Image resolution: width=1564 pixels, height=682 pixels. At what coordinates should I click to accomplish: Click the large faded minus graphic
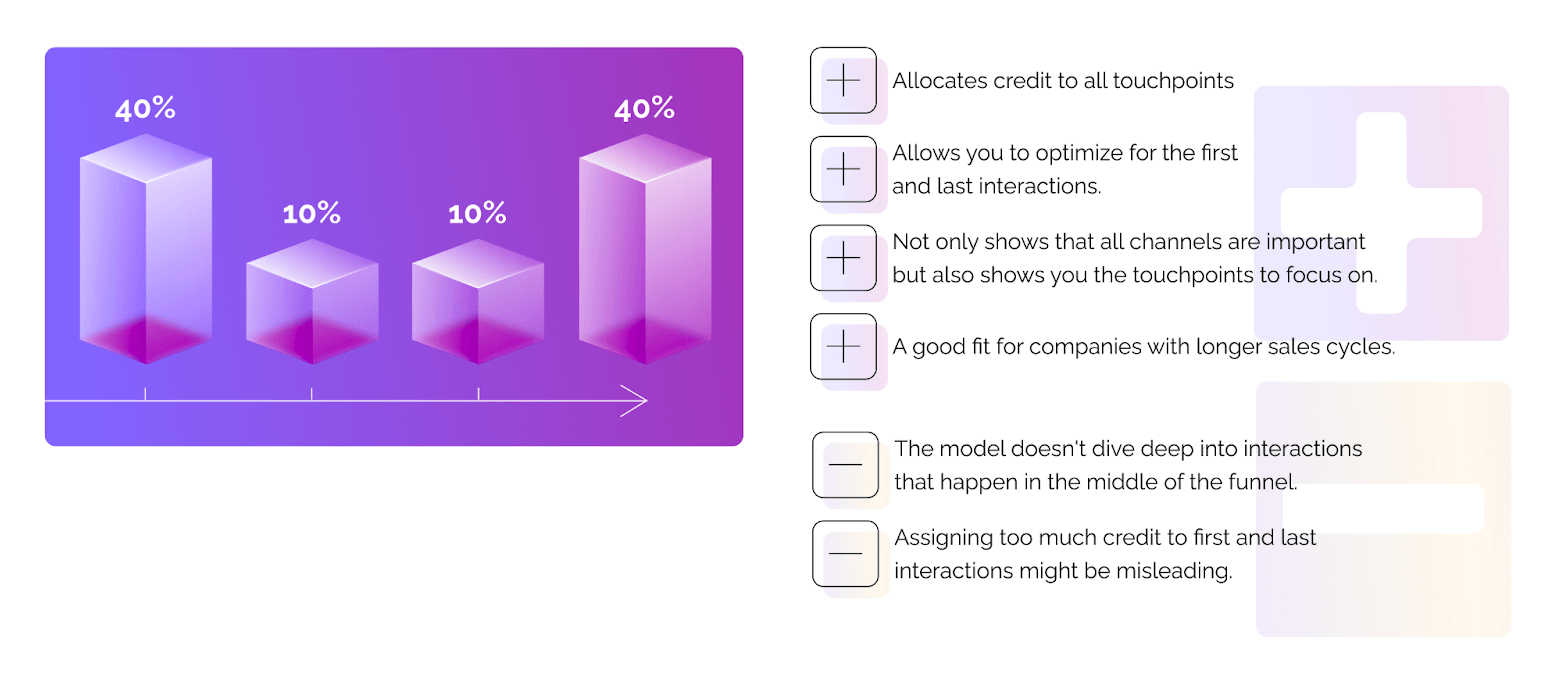click(x=1384, y=508)
